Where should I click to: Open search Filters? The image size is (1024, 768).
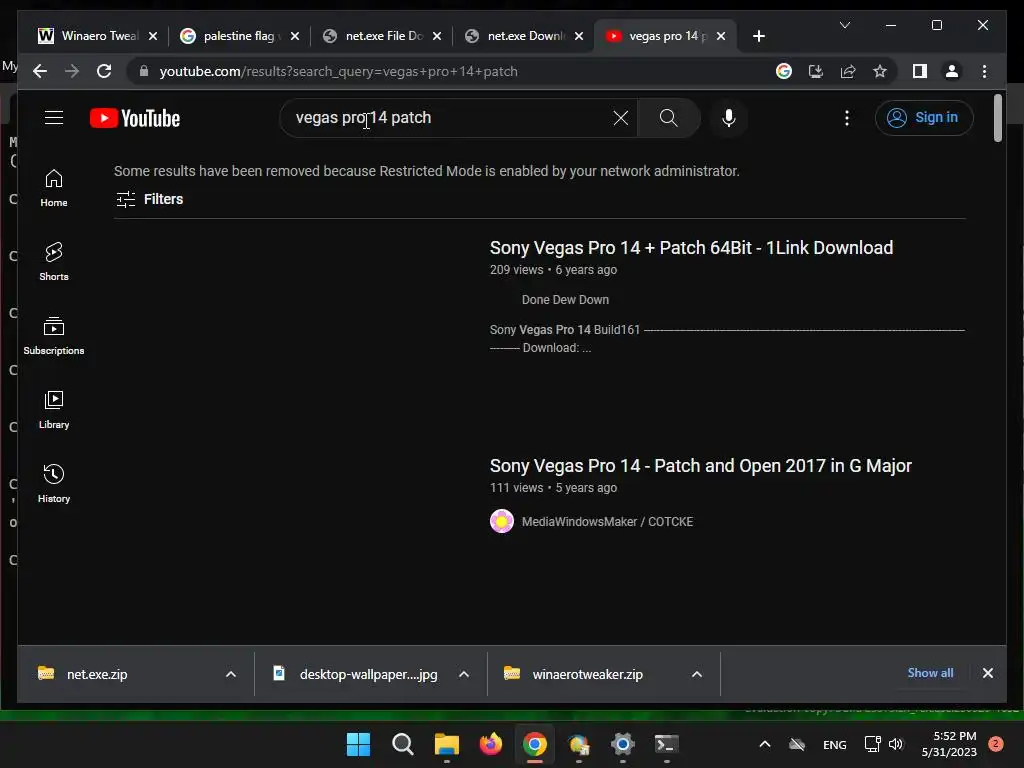(x=150, y=199)
